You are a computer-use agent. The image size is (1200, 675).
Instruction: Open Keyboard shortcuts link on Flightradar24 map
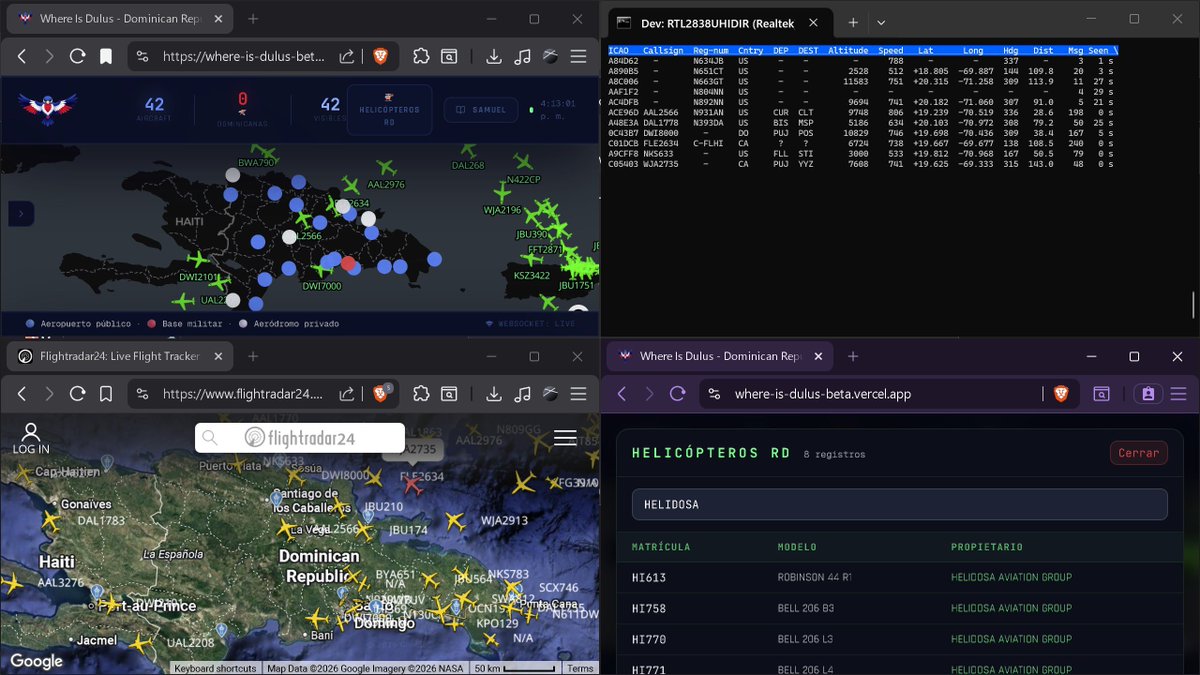215,668
